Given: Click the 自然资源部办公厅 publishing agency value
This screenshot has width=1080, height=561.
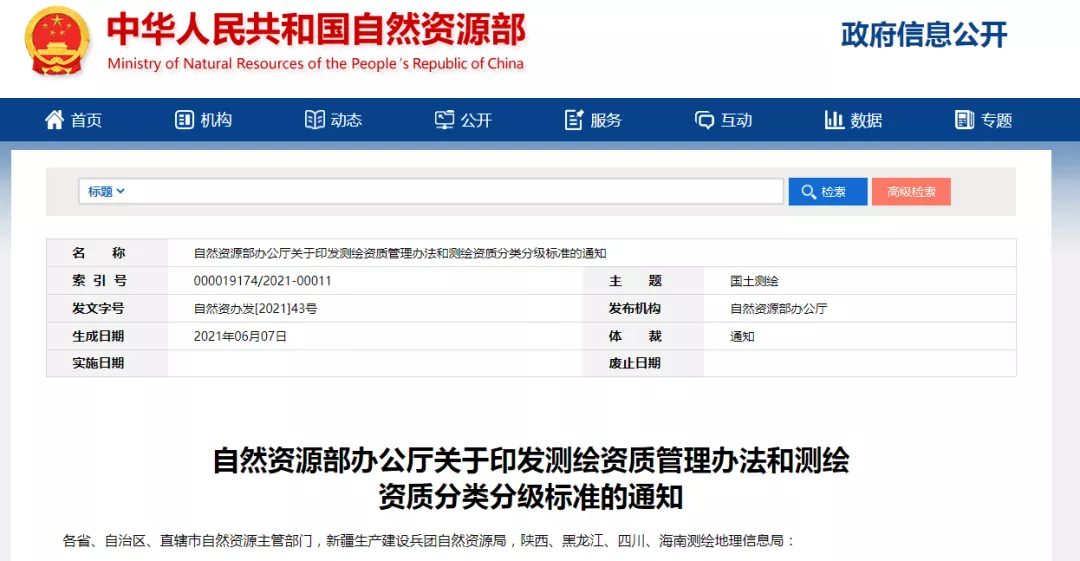Looking at the screenshot, I should tap(778, 309).
